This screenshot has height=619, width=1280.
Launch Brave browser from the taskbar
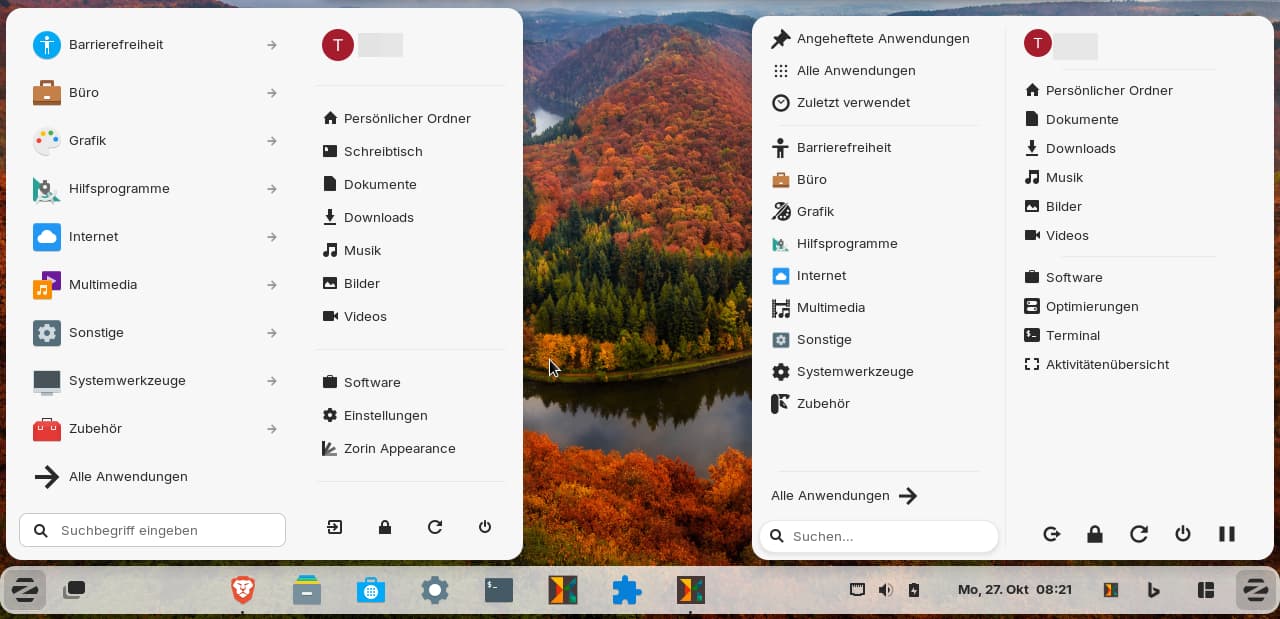[x=243, y=590]
